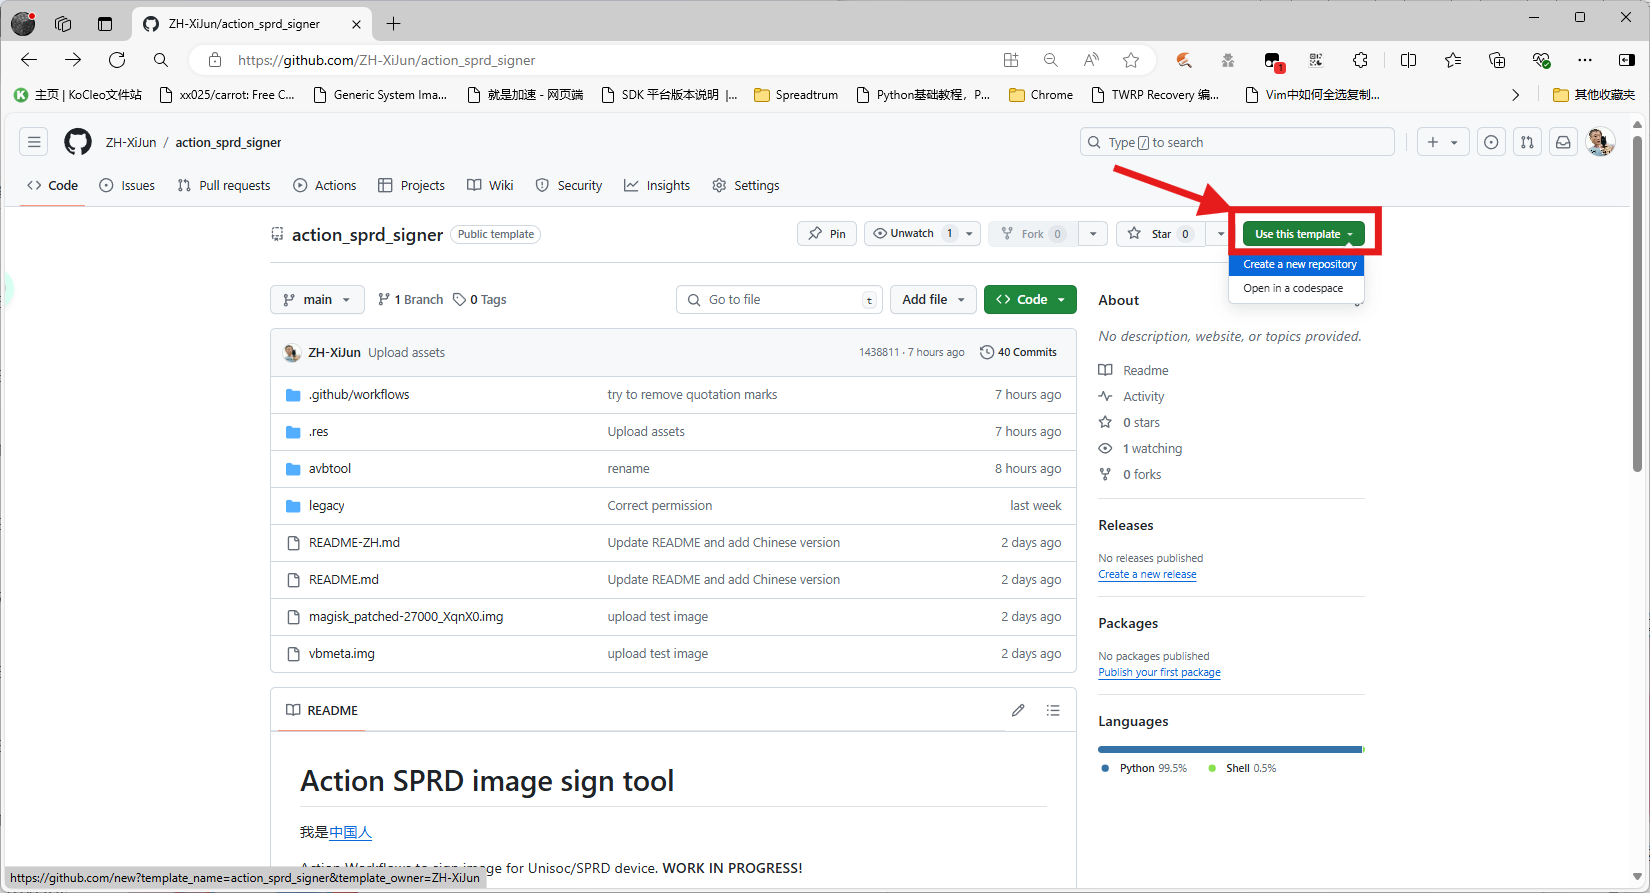Open the repository Settings tab
The height and width of the screenshot is (893, 1650).
[x=746, y=186]
